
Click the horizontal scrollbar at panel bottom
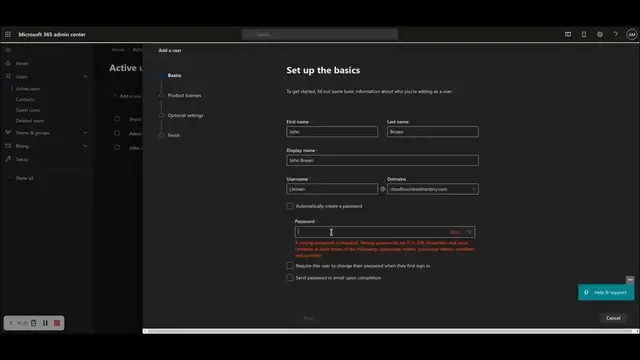pyautogui.click(x=391, y=331)
